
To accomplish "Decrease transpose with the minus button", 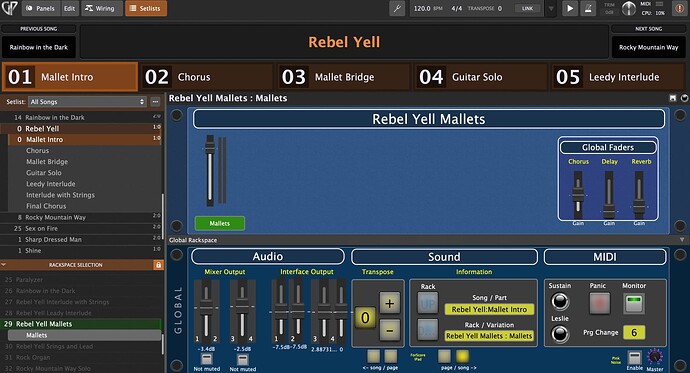I will click(389, 330).
